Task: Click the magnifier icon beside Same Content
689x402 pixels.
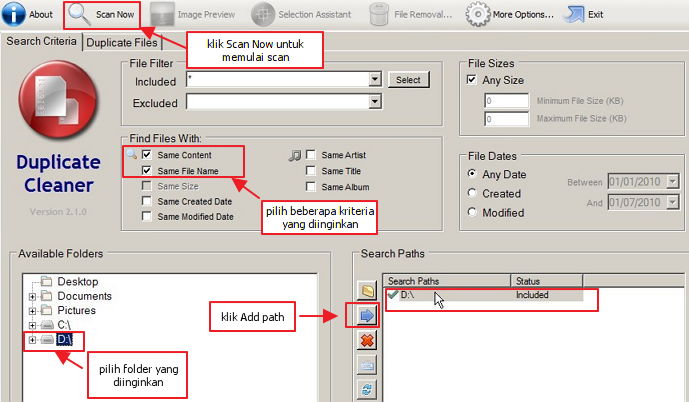Action: coord(131,155)
